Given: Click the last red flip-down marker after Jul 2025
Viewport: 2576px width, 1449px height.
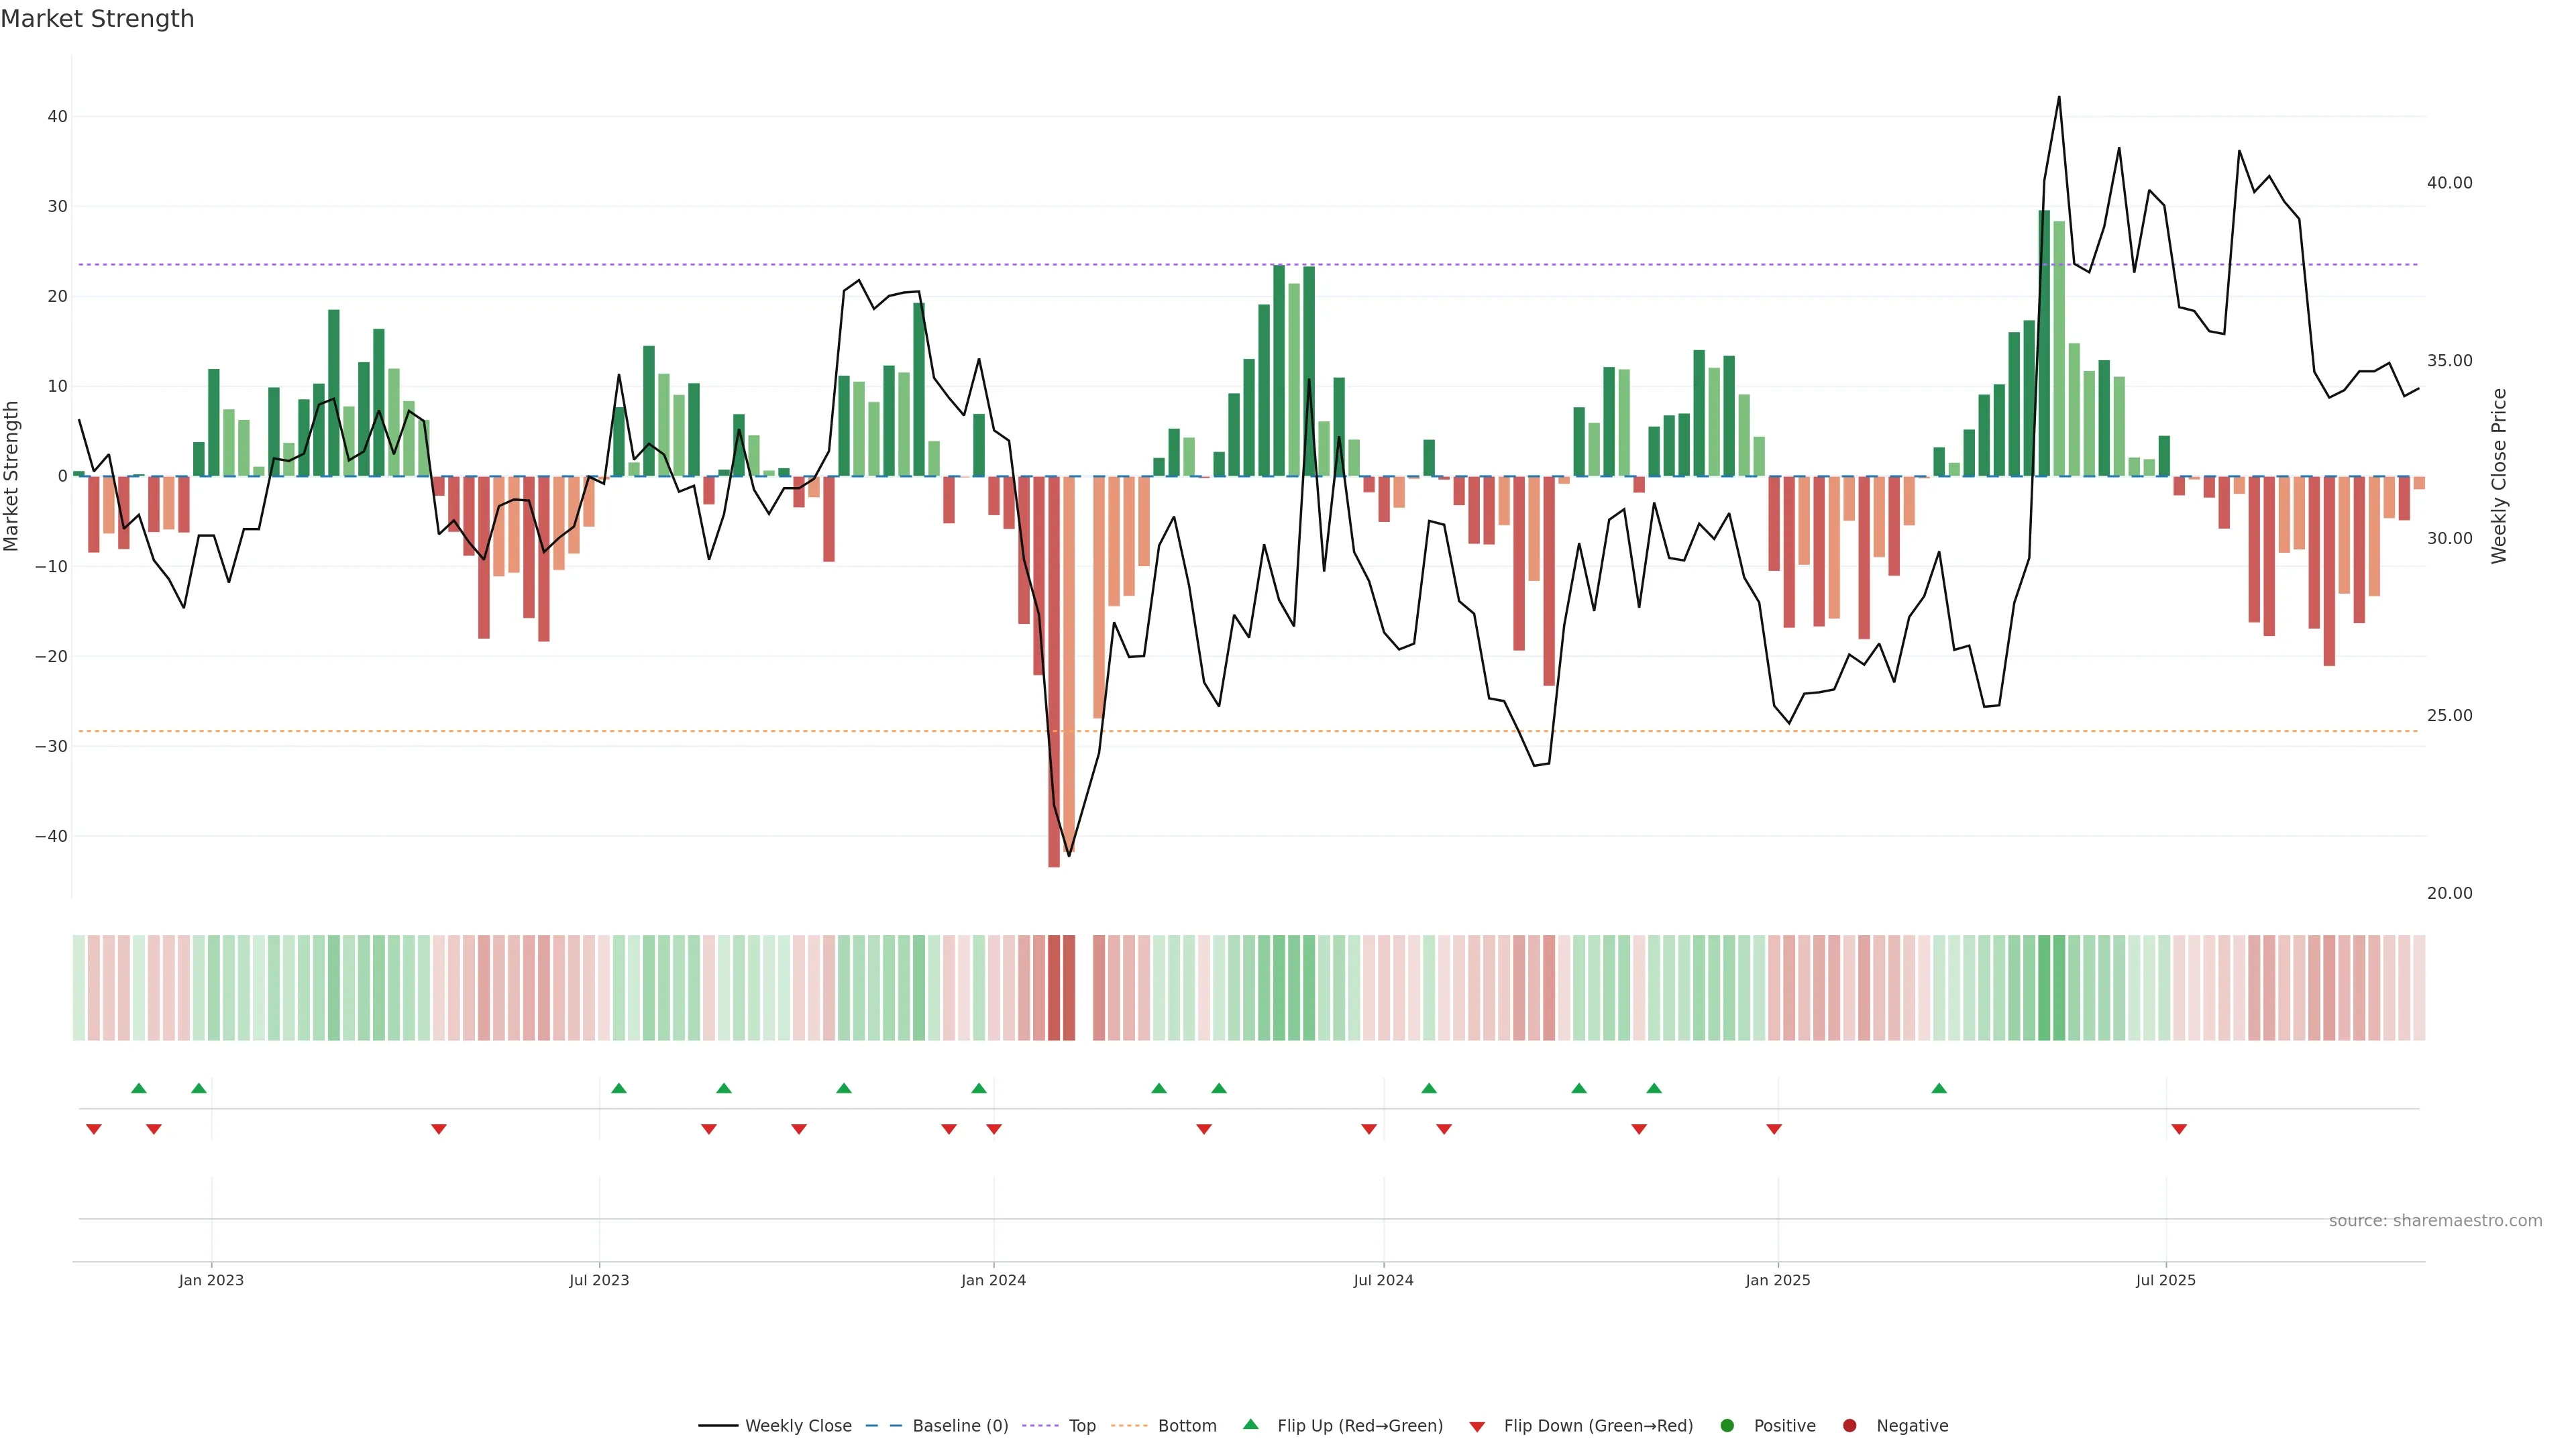Looking at the screenshot, I should click(x=2179, y=1129).
